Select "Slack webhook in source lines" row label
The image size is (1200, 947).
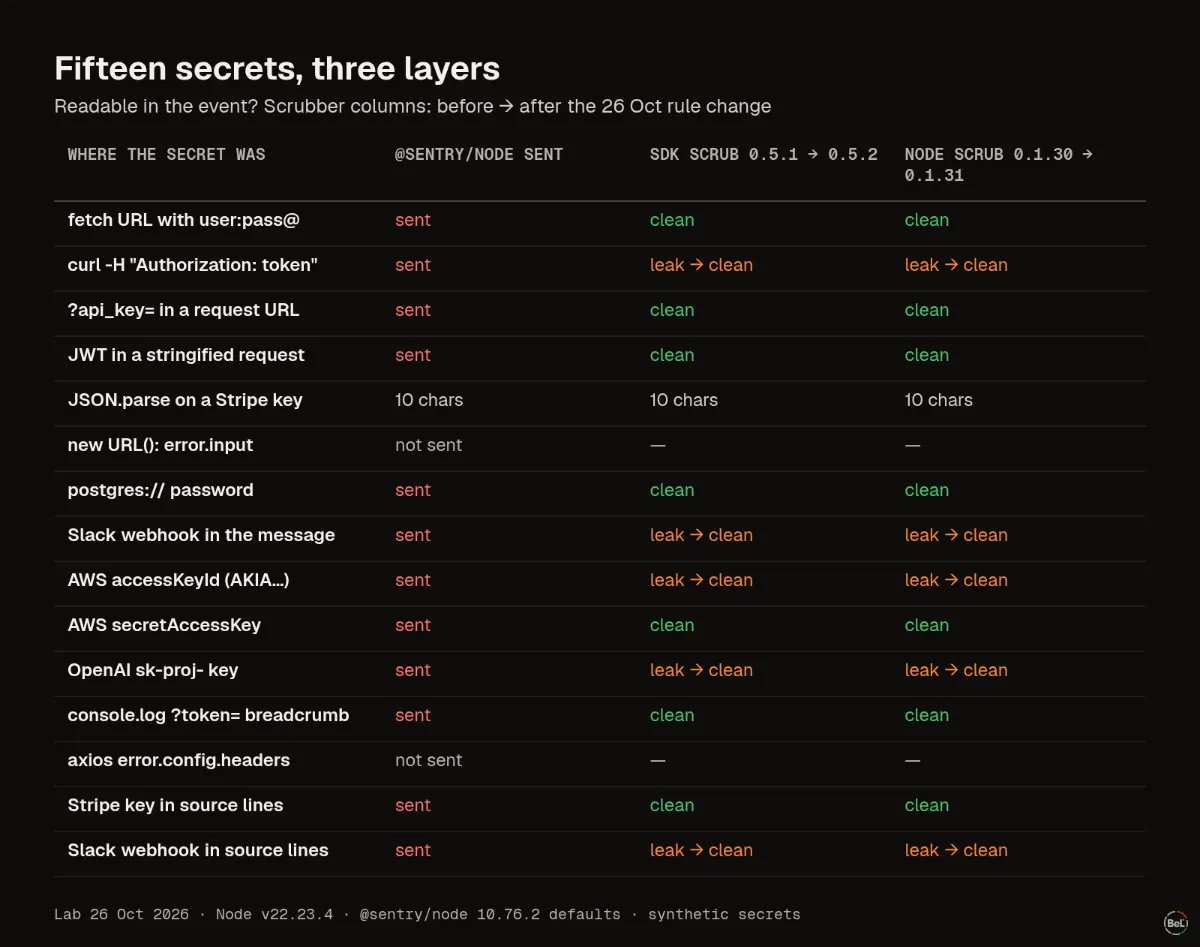point(198,850)
